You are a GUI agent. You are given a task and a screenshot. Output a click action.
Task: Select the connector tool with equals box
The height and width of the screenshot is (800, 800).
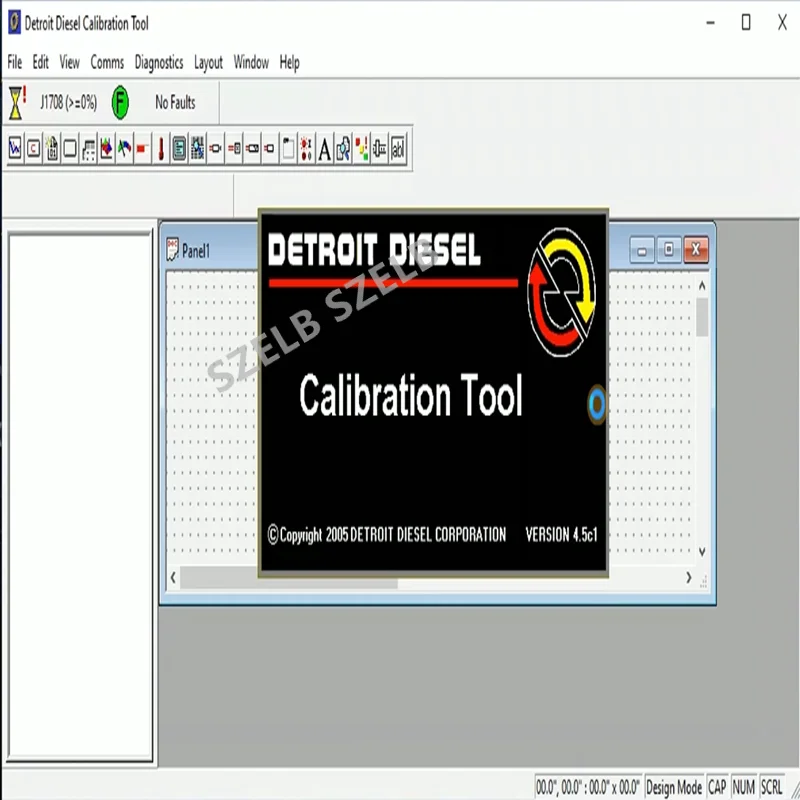[234, 148]
